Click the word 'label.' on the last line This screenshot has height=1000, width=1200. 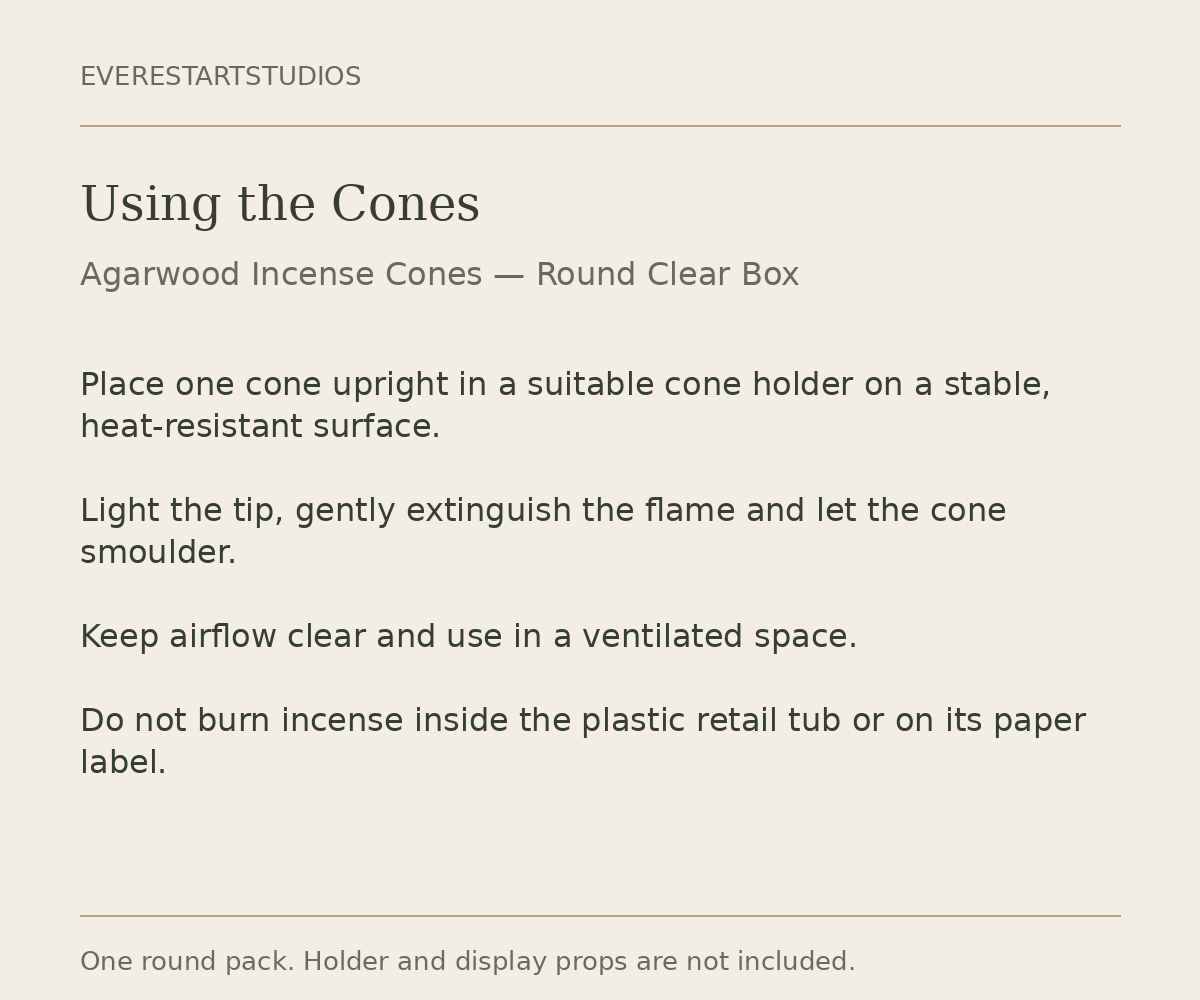pyautogui.click(x=123, y=763)
